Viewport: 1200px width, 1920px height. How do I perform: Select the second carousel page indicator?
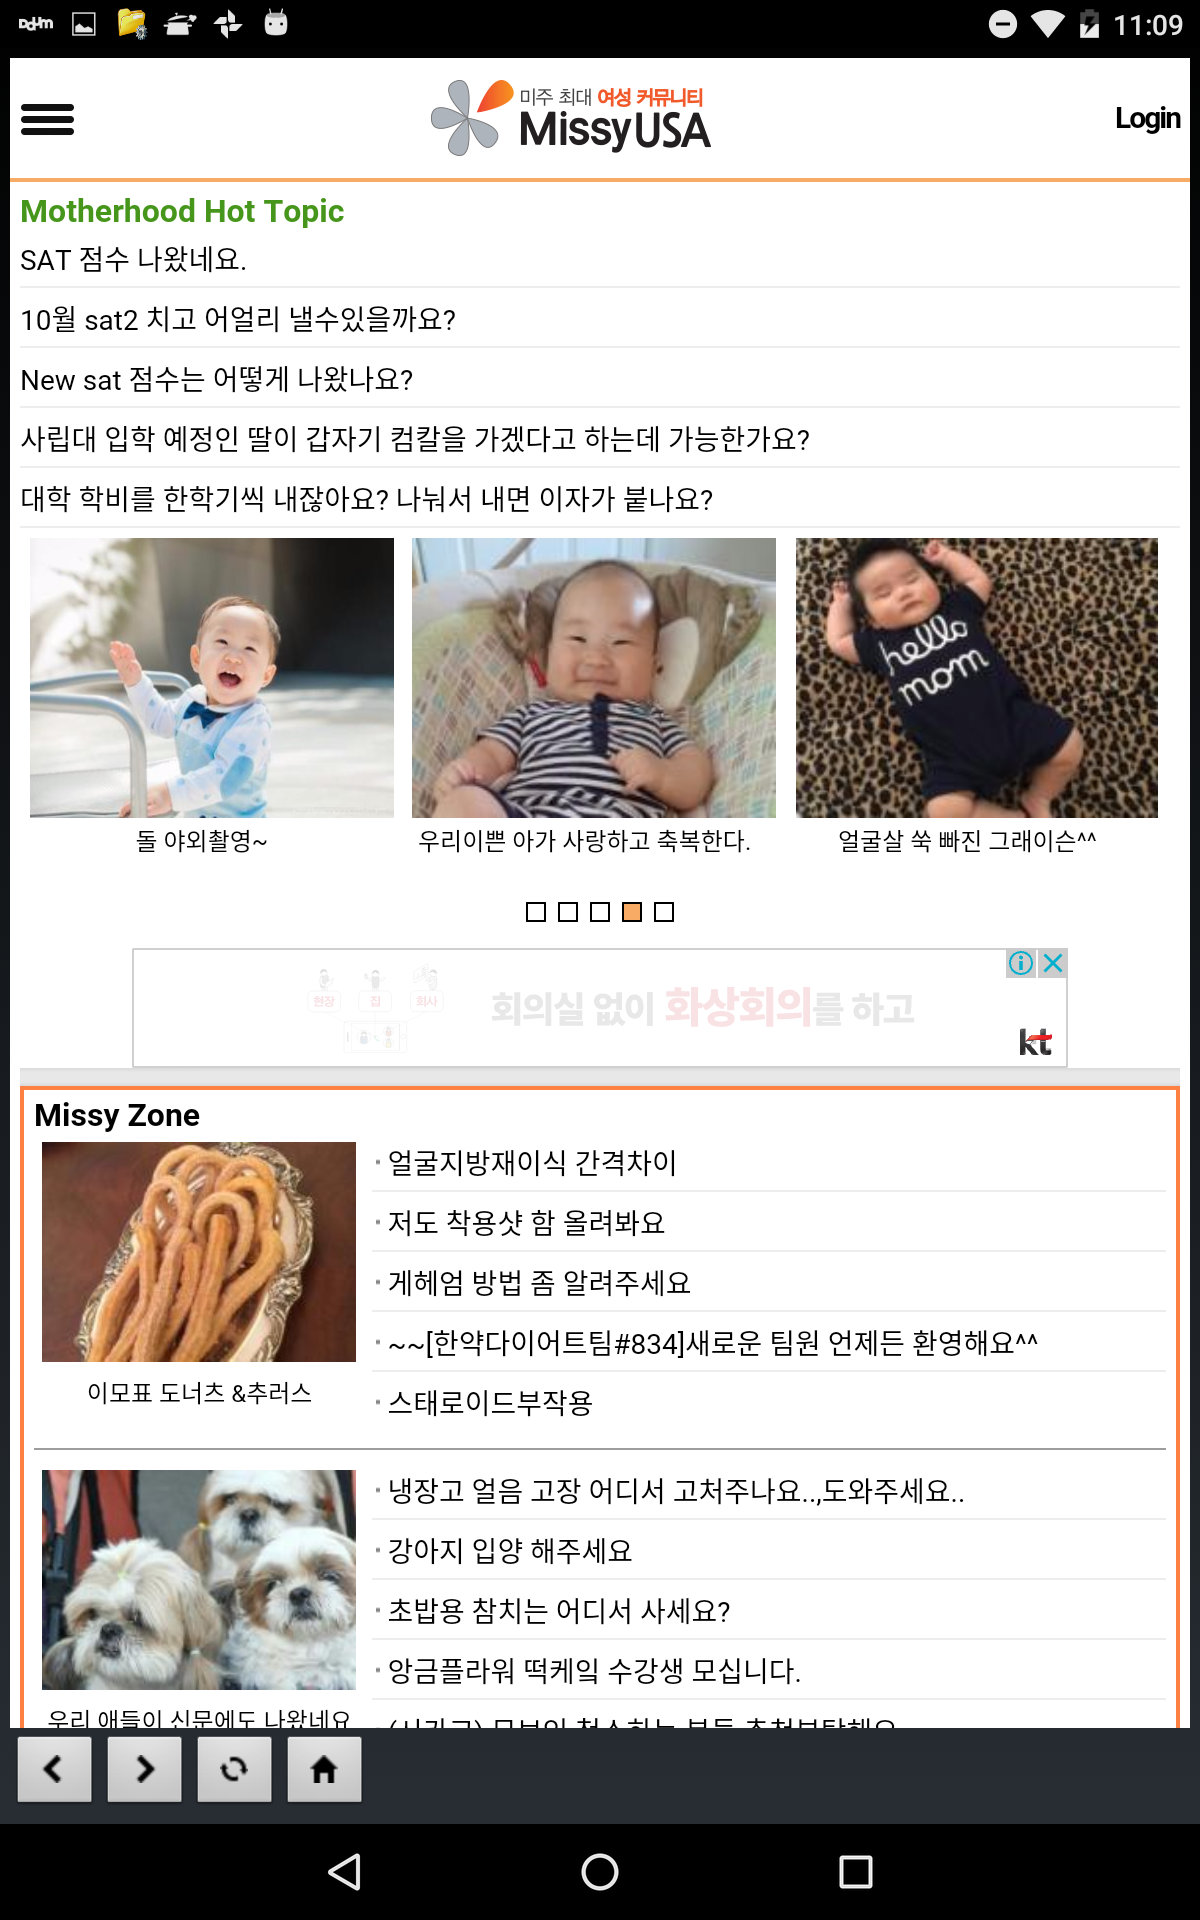click(x=568, y=912)
